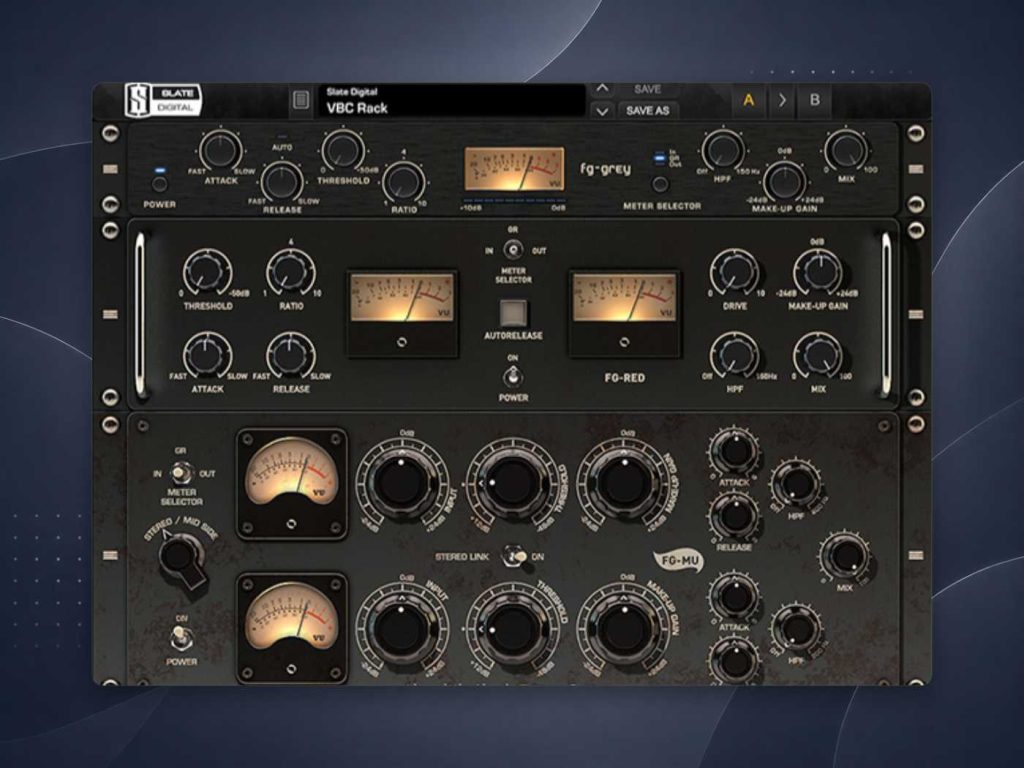Toggle FG-Grey POWER button
1024x768 pixels.
pyautogui.click(x=160, y=183)
